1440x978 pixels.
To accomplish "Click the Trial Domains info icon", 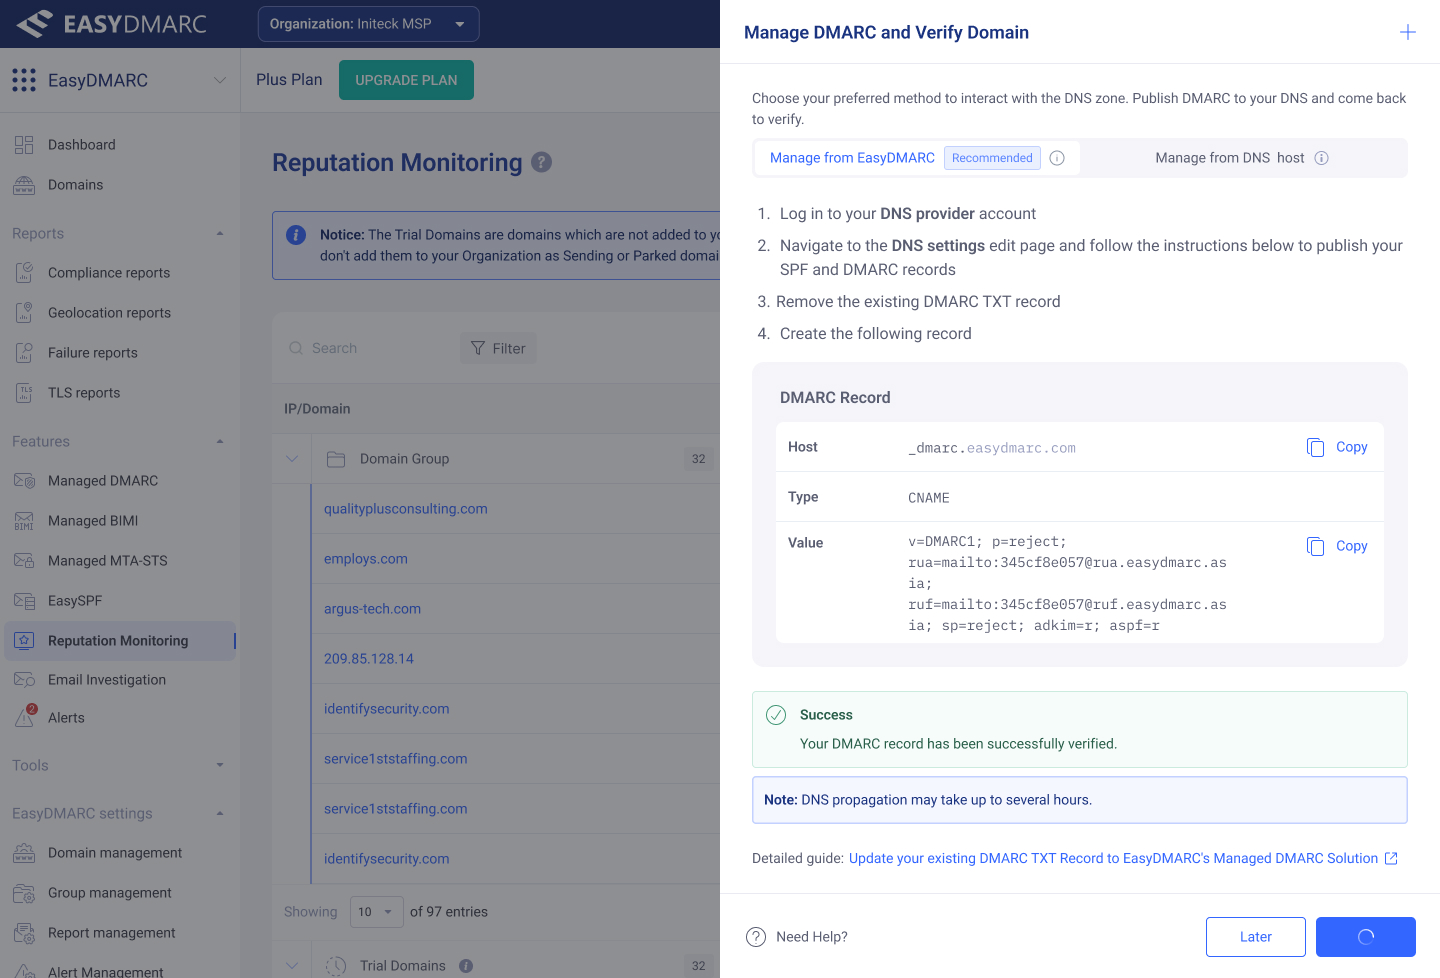I will point(466,966).
